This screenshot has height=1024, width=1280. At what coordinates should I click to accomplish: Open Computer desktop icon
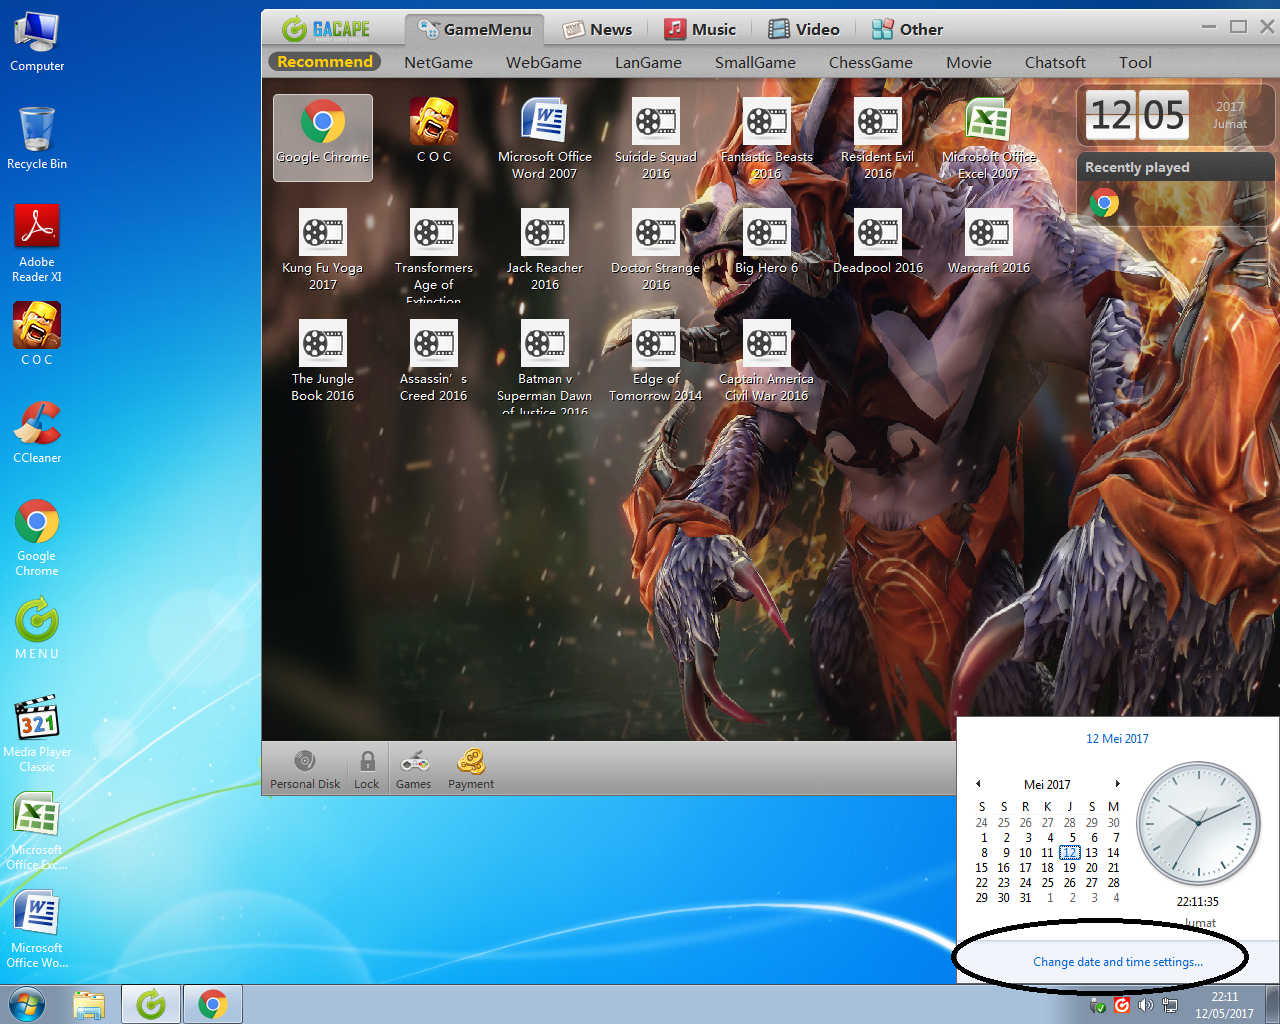pos(37,42)
